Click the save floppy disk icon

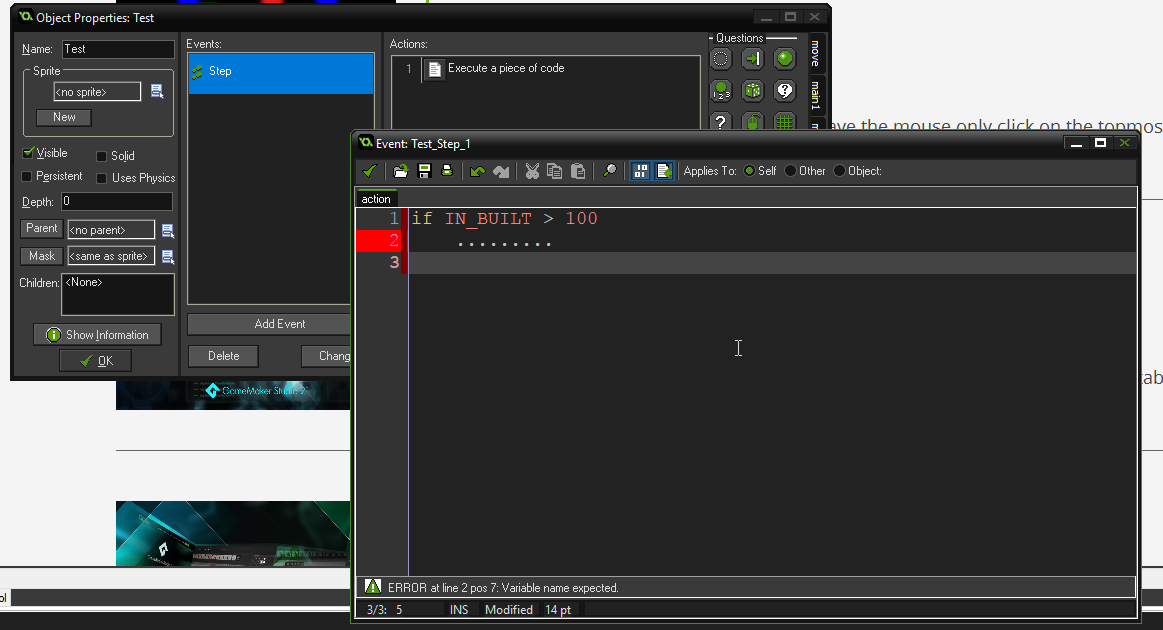(424, 171)
